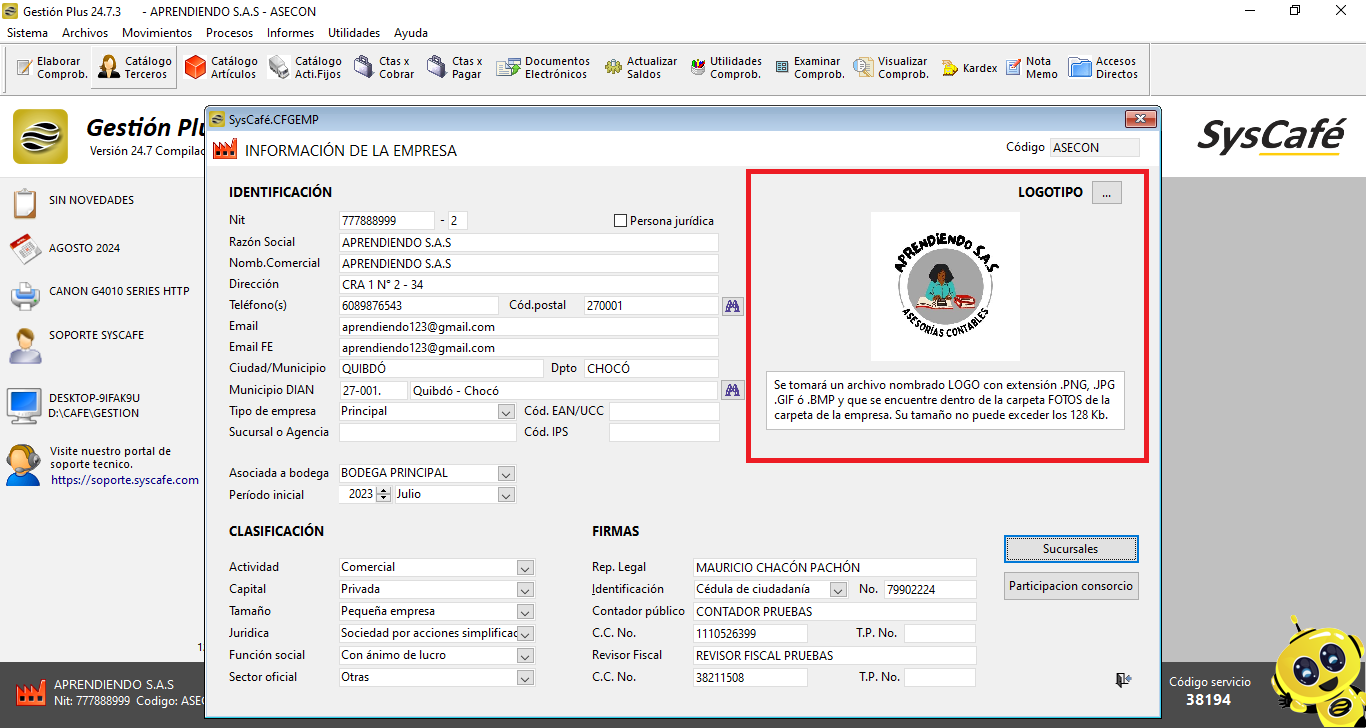Open the soporte.syscafe.com link

coord(125,480)
